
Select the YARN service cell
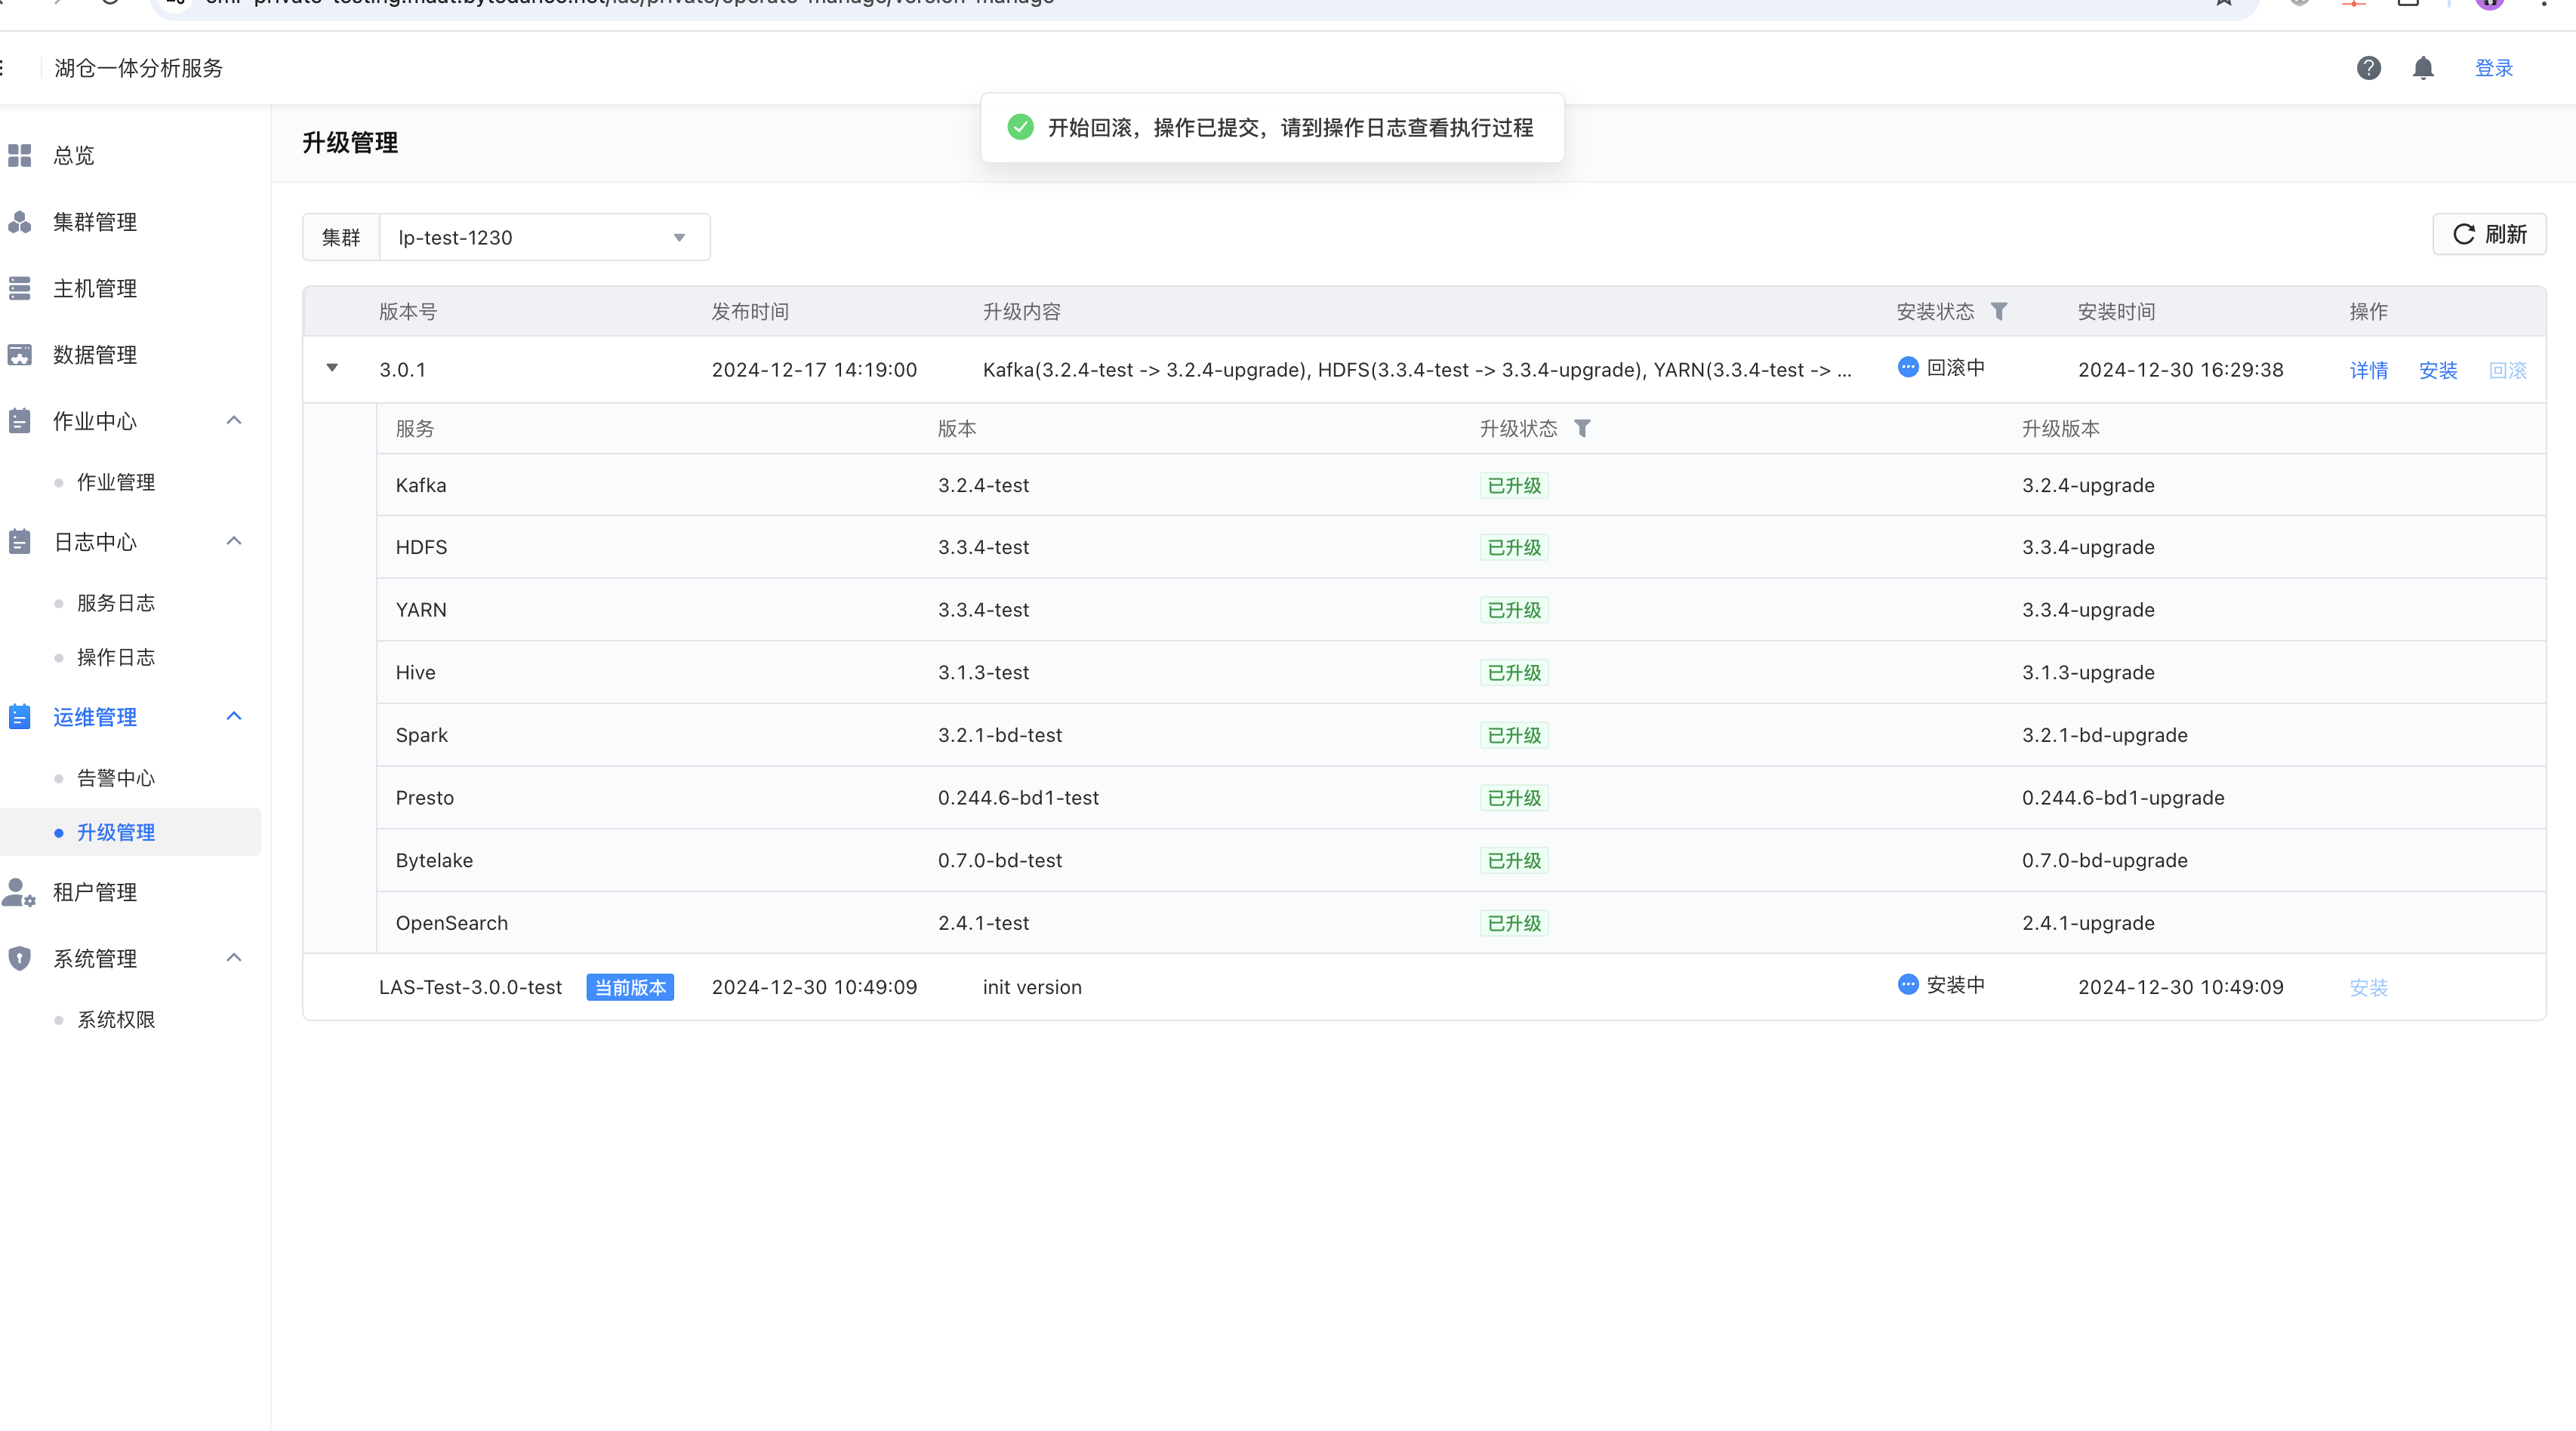421,610
